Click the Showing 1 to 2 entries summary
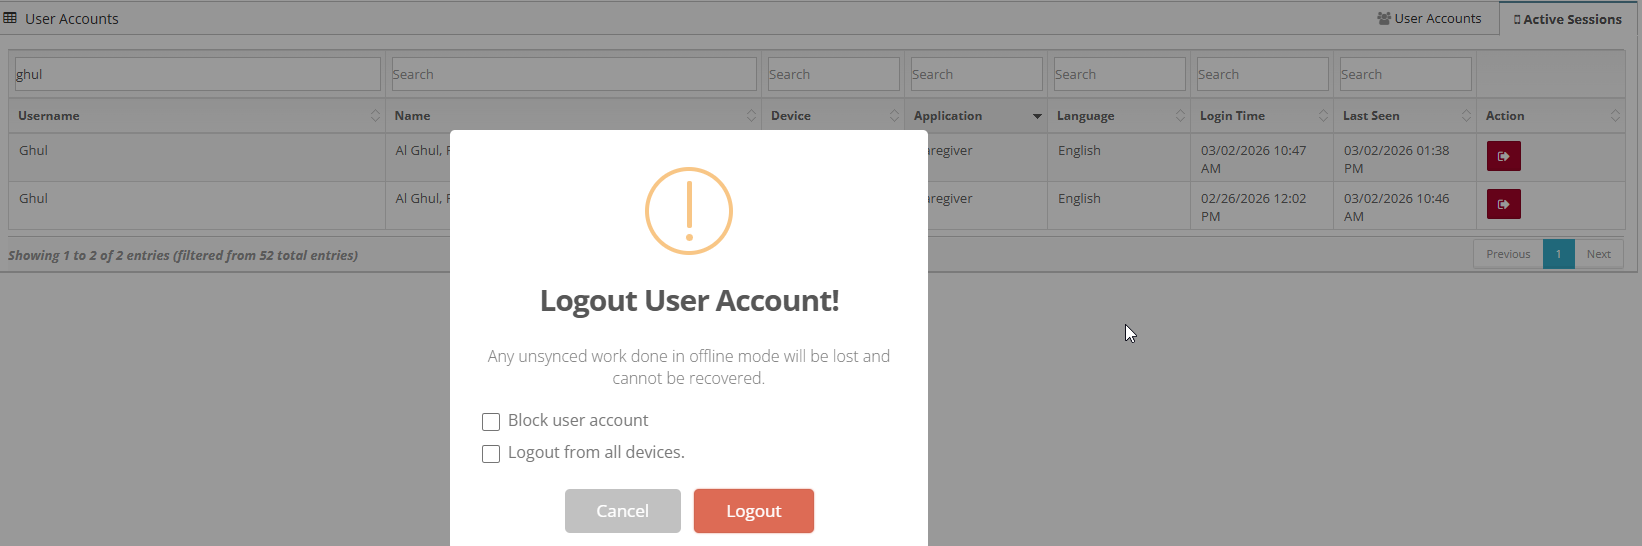 (183, 255)
